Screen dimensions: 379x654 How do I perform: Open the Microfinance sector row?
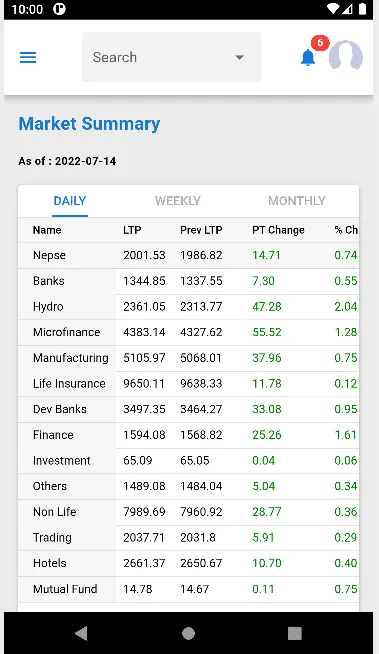(188, 332)
